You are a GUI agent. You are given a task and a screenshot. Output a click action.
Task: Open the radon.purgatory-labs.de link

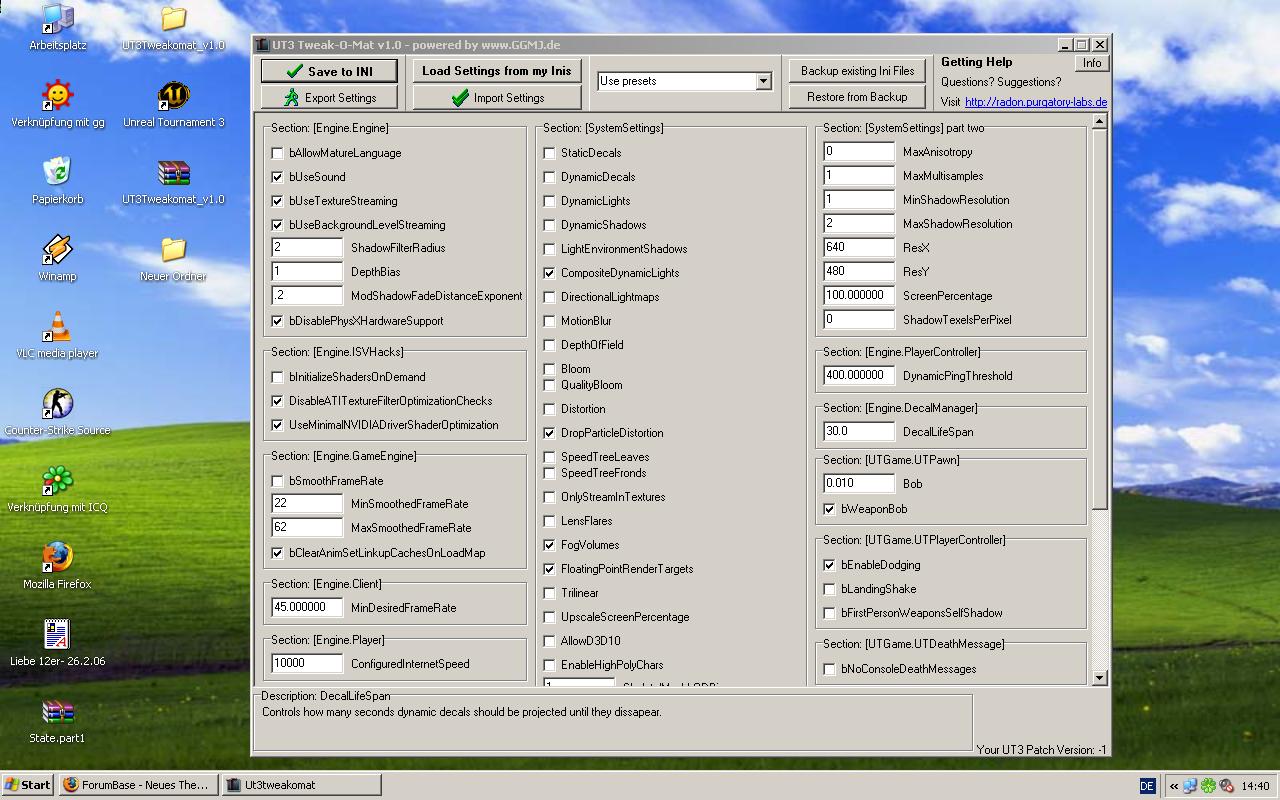point(1036,102)
